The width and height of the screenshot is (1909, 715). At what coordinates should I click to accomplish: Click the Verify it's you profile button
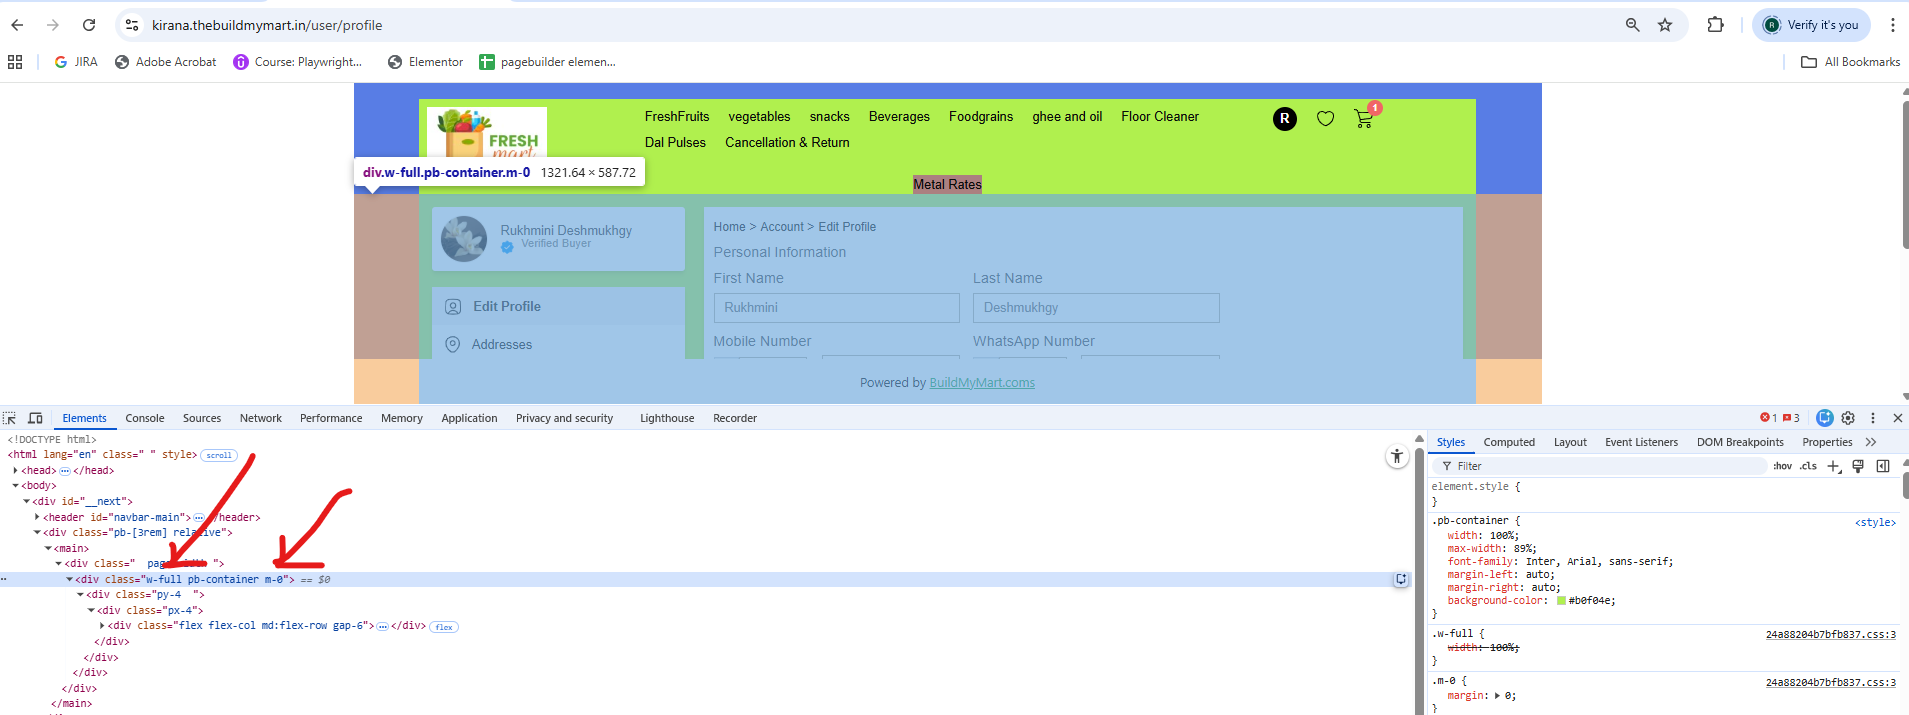click(x=1811, y=25)
